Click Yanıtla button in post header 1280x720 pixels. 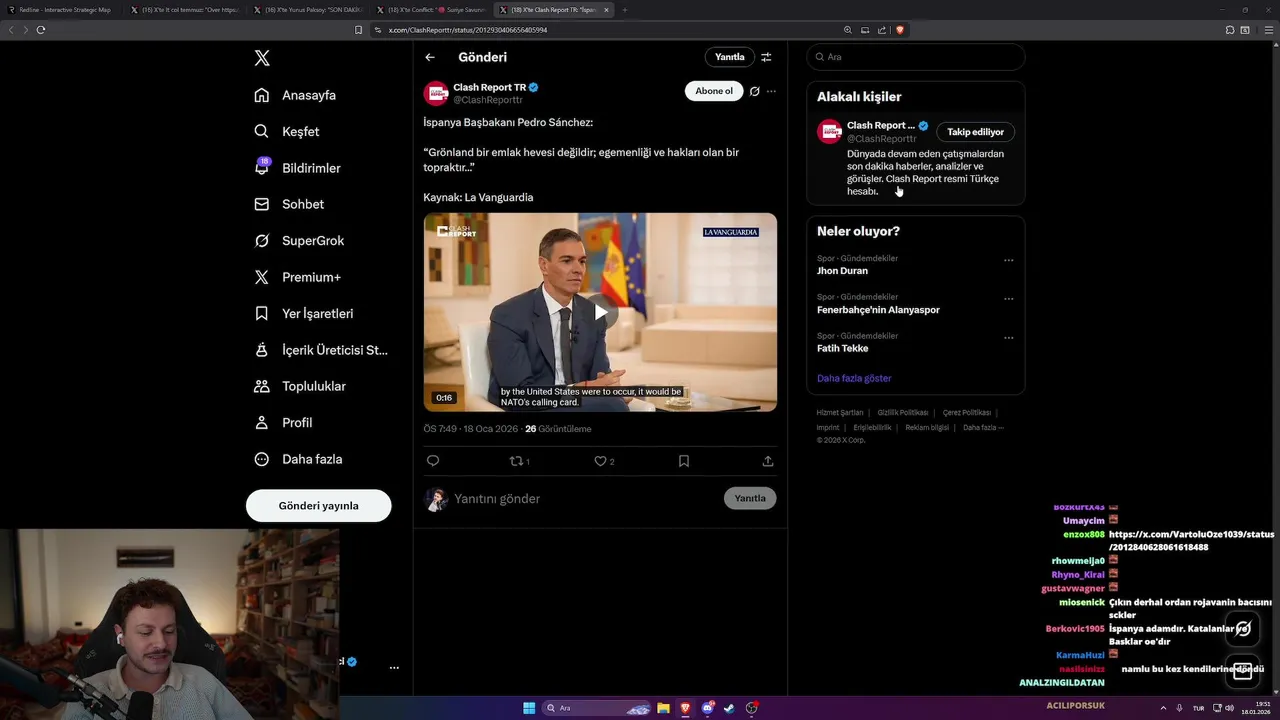[729, 57]
